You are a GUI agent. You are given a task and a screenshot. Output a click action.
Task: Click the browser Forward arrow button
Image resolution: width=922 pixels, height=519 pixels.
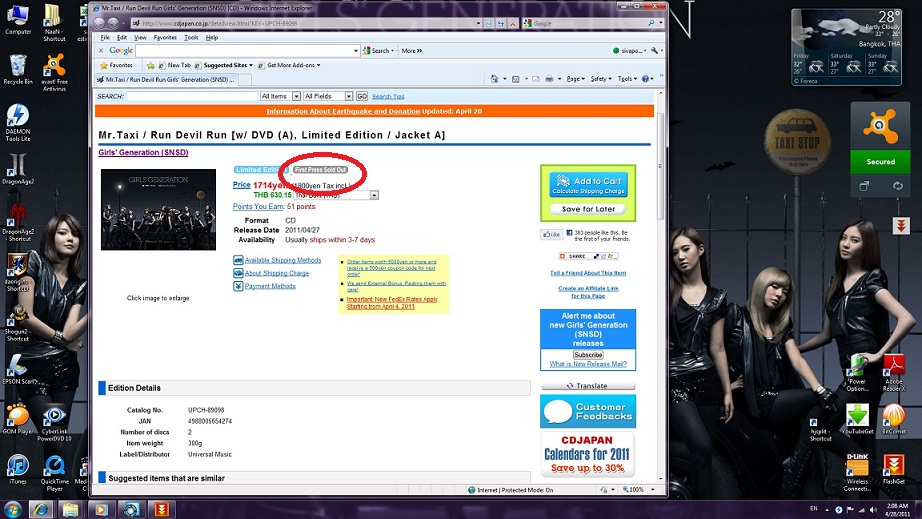[113, 23]
